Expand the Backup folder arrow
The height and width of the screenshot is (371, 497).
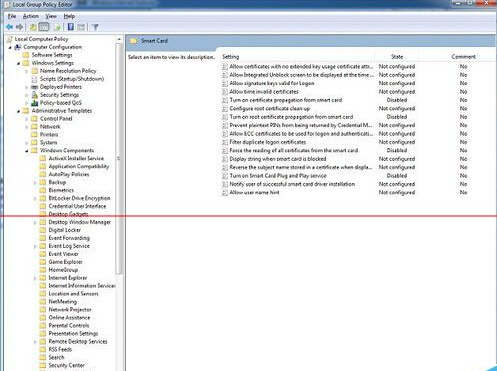coord(35,183)
